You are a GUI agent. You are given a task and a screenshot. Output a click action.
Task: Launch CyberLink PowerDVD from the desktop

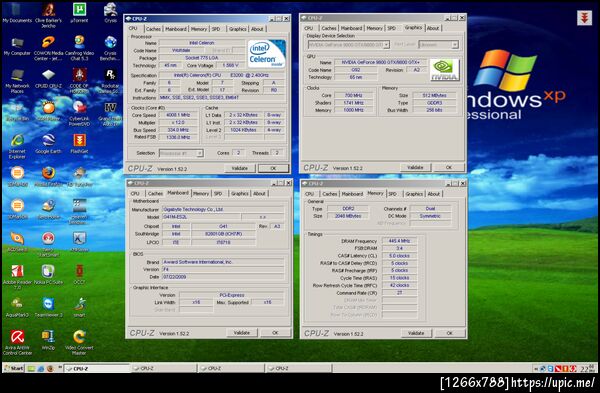[x=79, y=113]
